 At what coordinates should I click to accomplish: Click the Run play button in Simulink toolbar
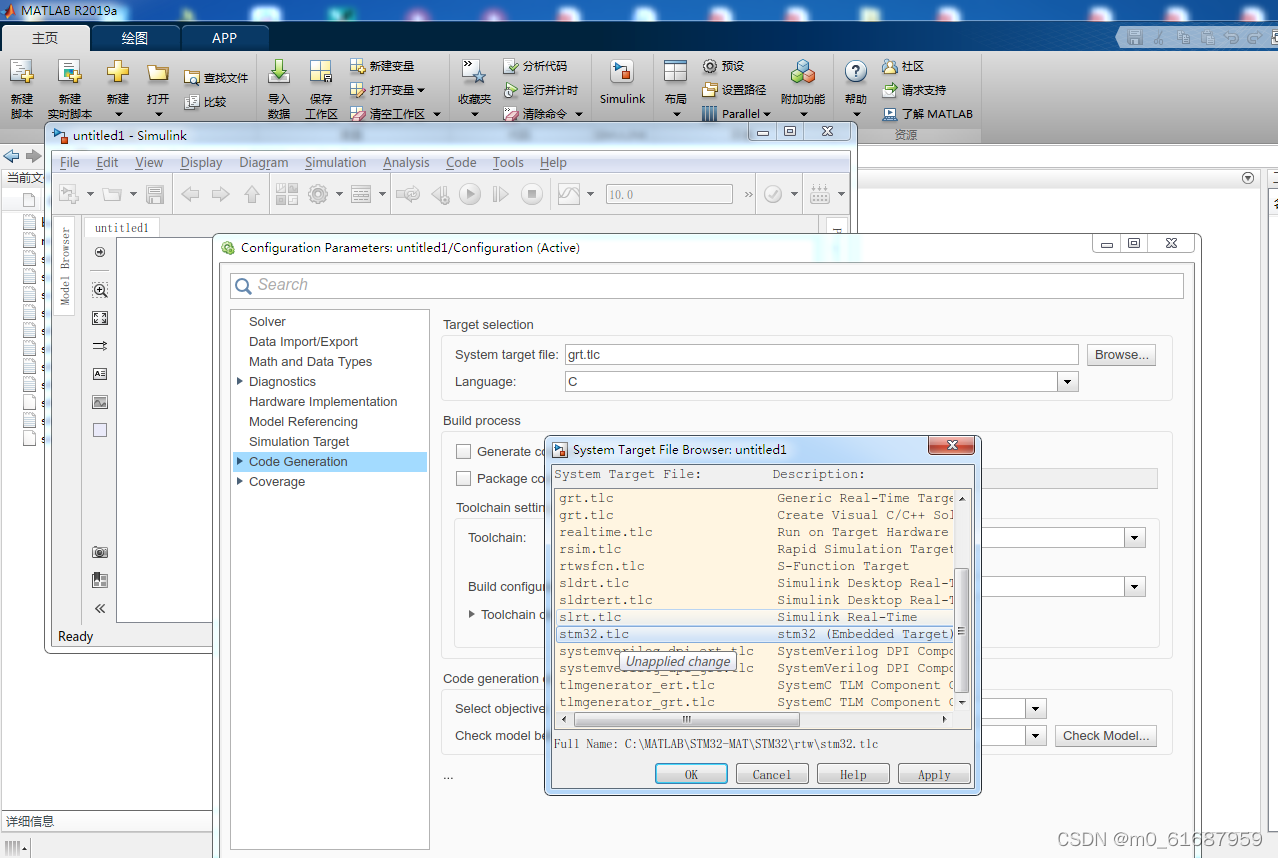(470, 195)
